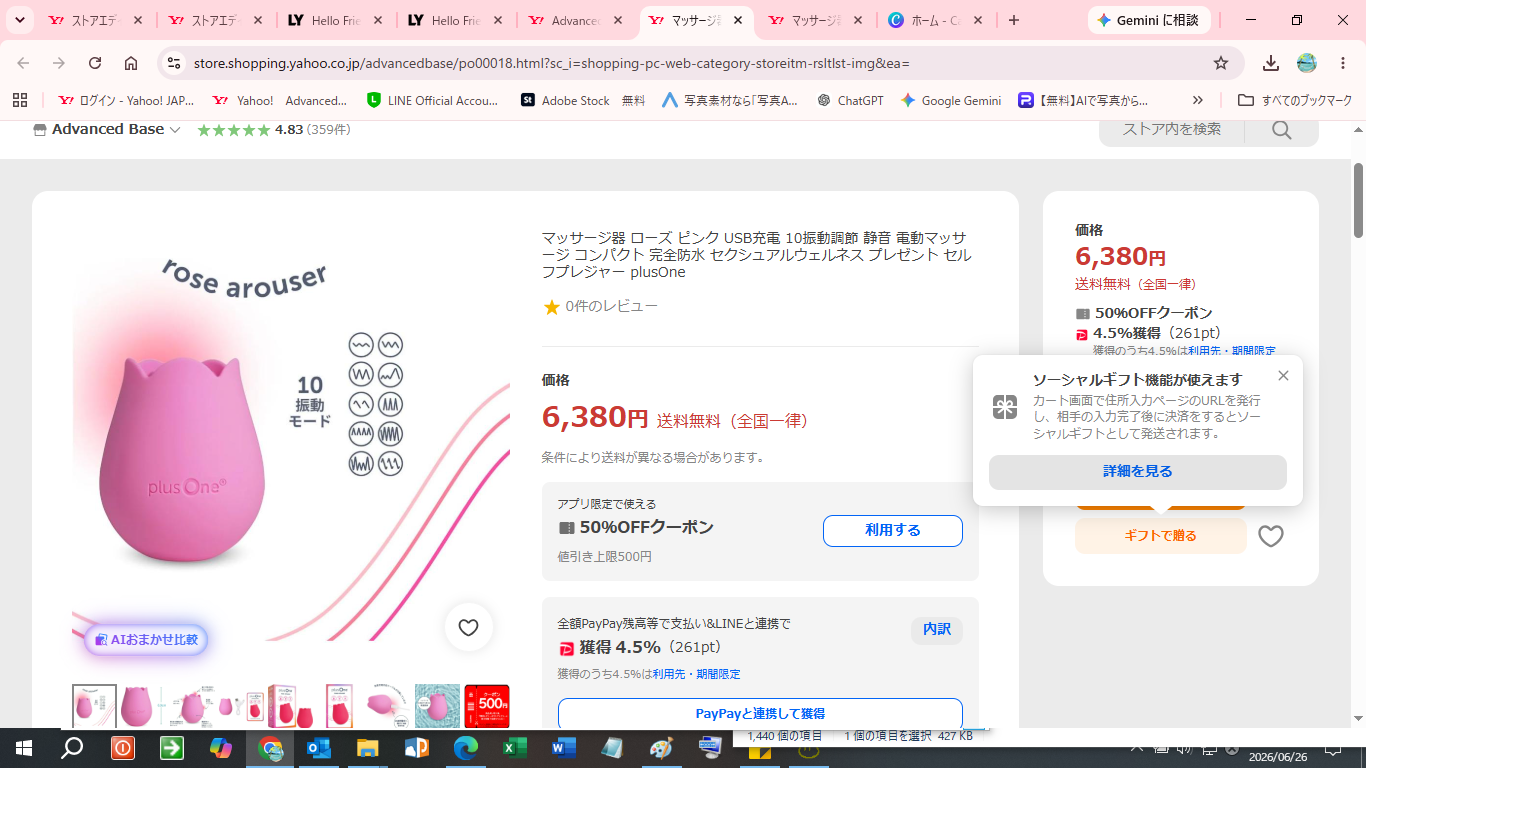Toggle favorite heart on the product image
1534x836 pixels.
468,627
